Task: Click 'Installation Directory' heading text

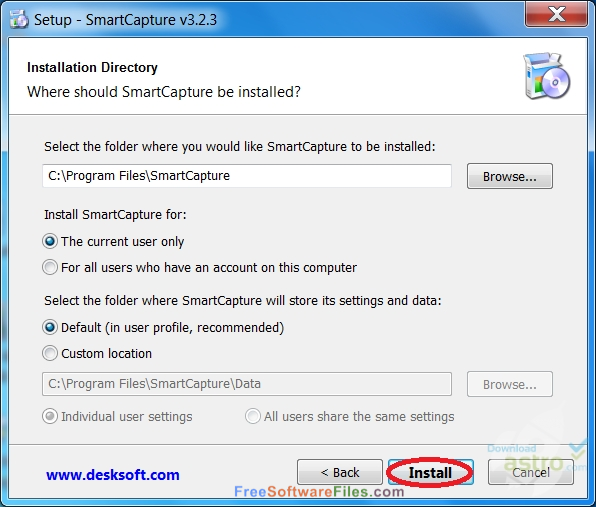Action: (92, 67)
